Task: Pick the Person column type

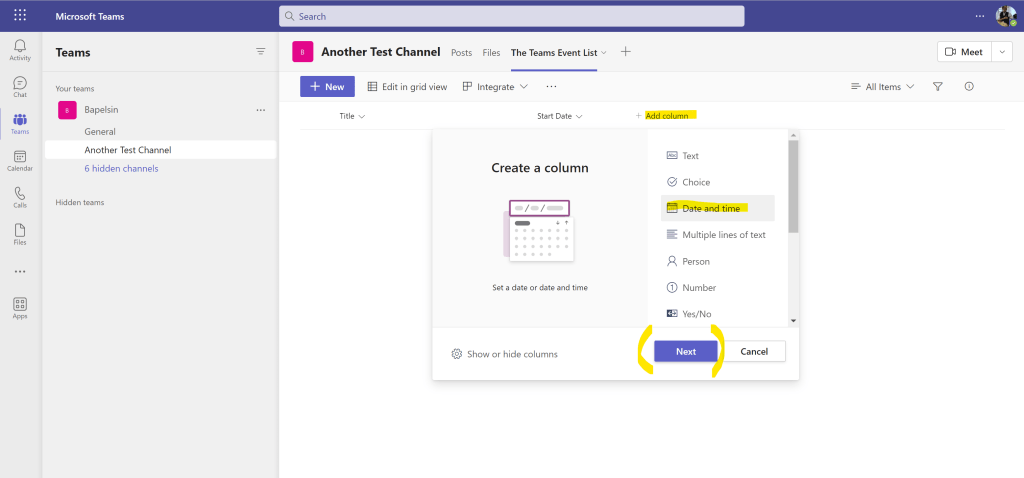Action: (x=695, y=261)
